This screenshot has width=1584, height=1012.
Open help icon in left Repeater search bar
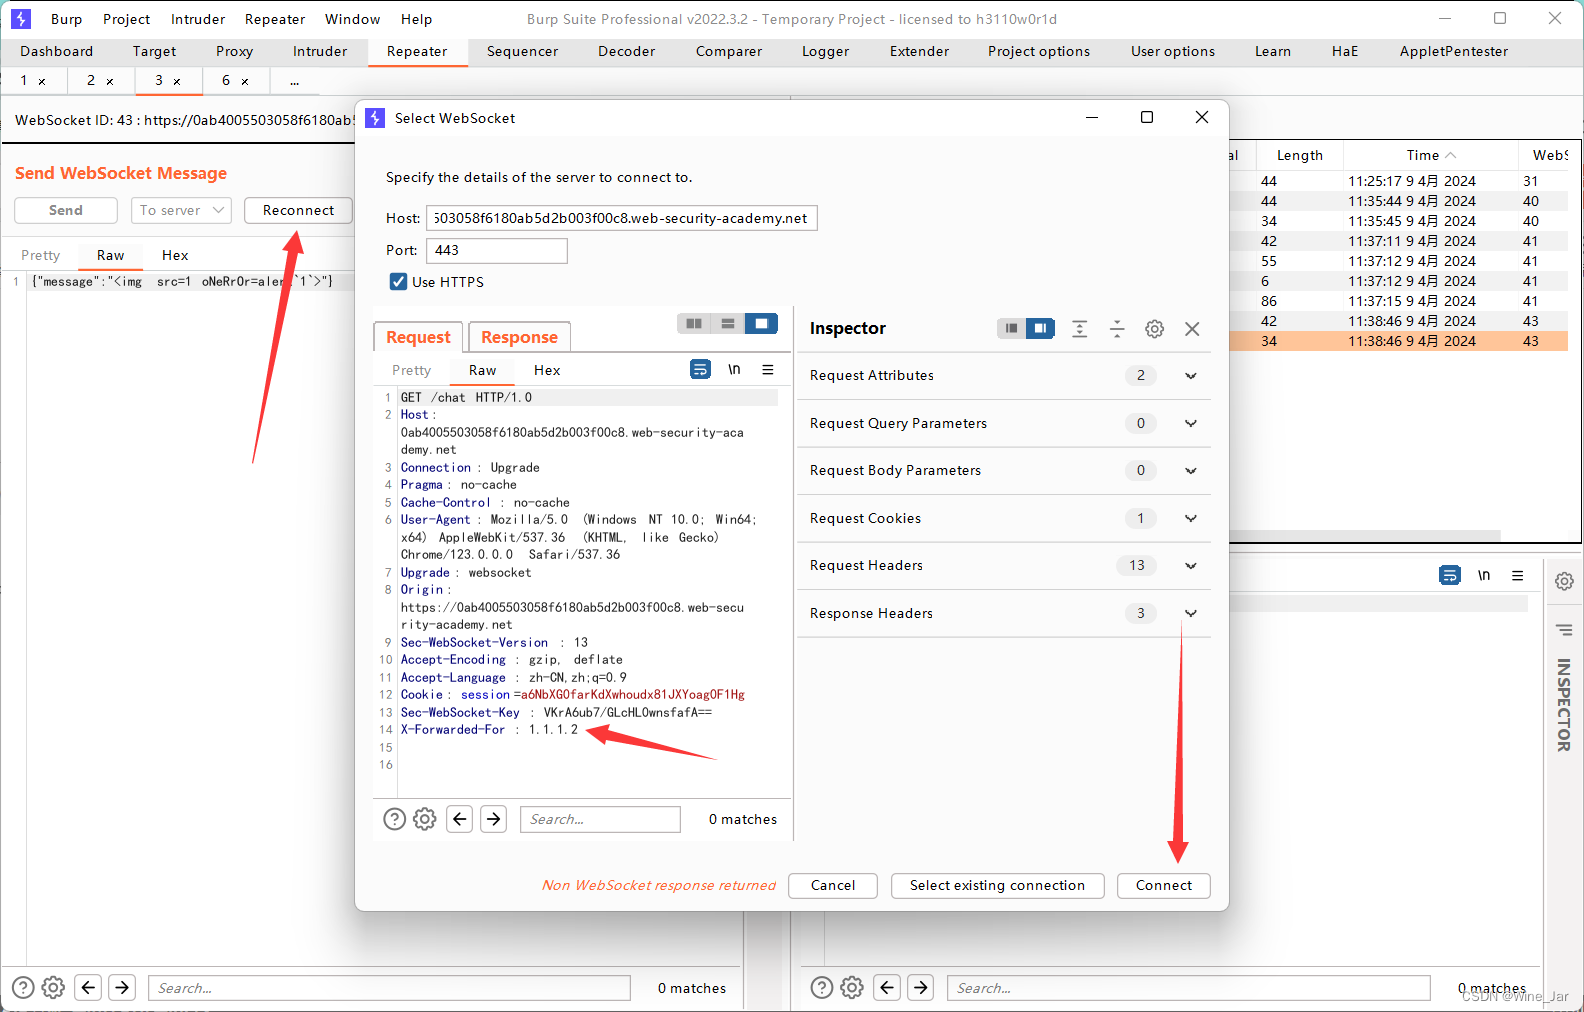coord(23,988)
